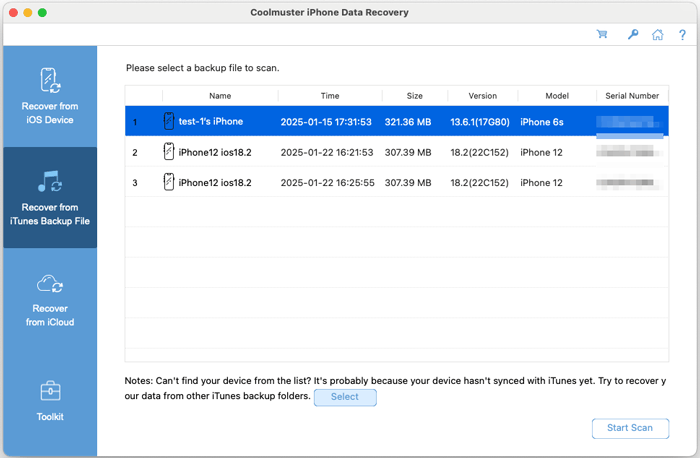Click 18.2(22C152) version in row 3

point(479,183)
